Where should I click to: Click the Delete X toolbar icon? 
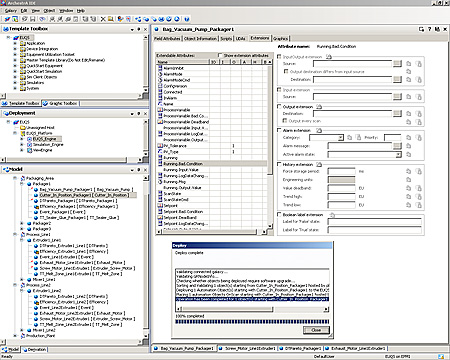pyautogui.click(x=103, y=19)
